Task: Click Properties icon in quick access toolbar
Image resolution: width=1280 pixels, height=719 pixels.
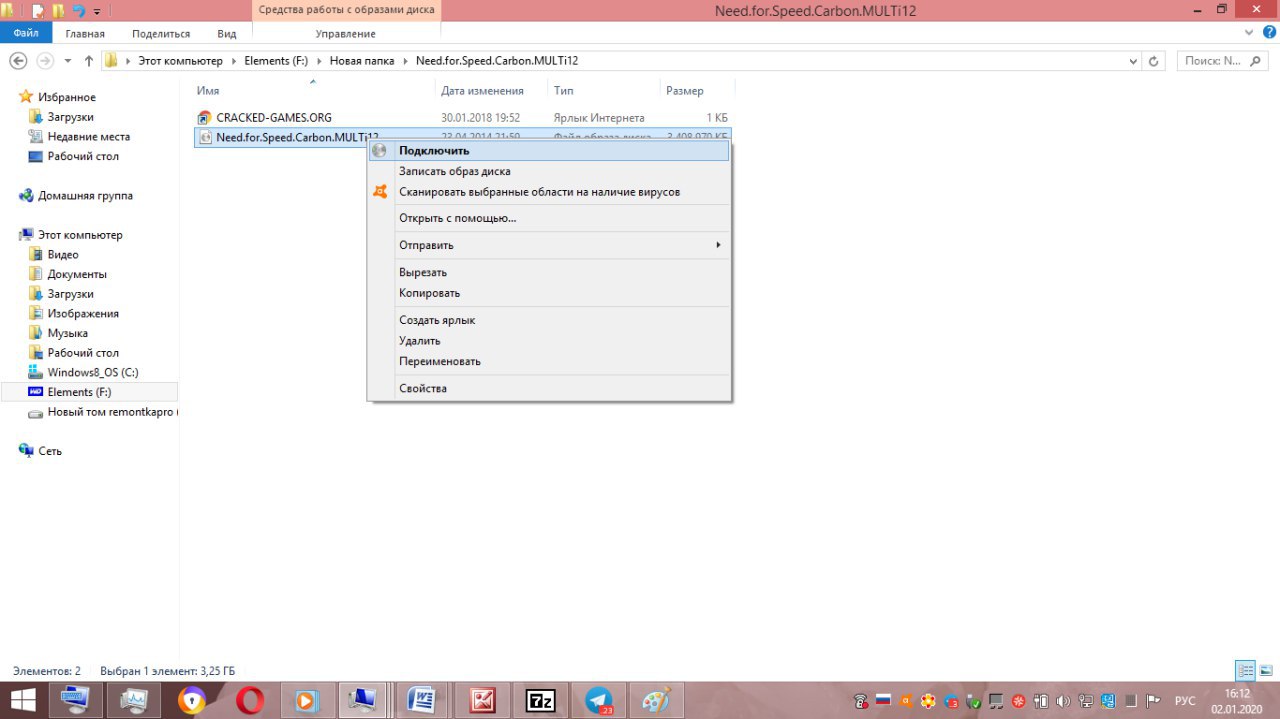Action: click(x=38, y=11)
